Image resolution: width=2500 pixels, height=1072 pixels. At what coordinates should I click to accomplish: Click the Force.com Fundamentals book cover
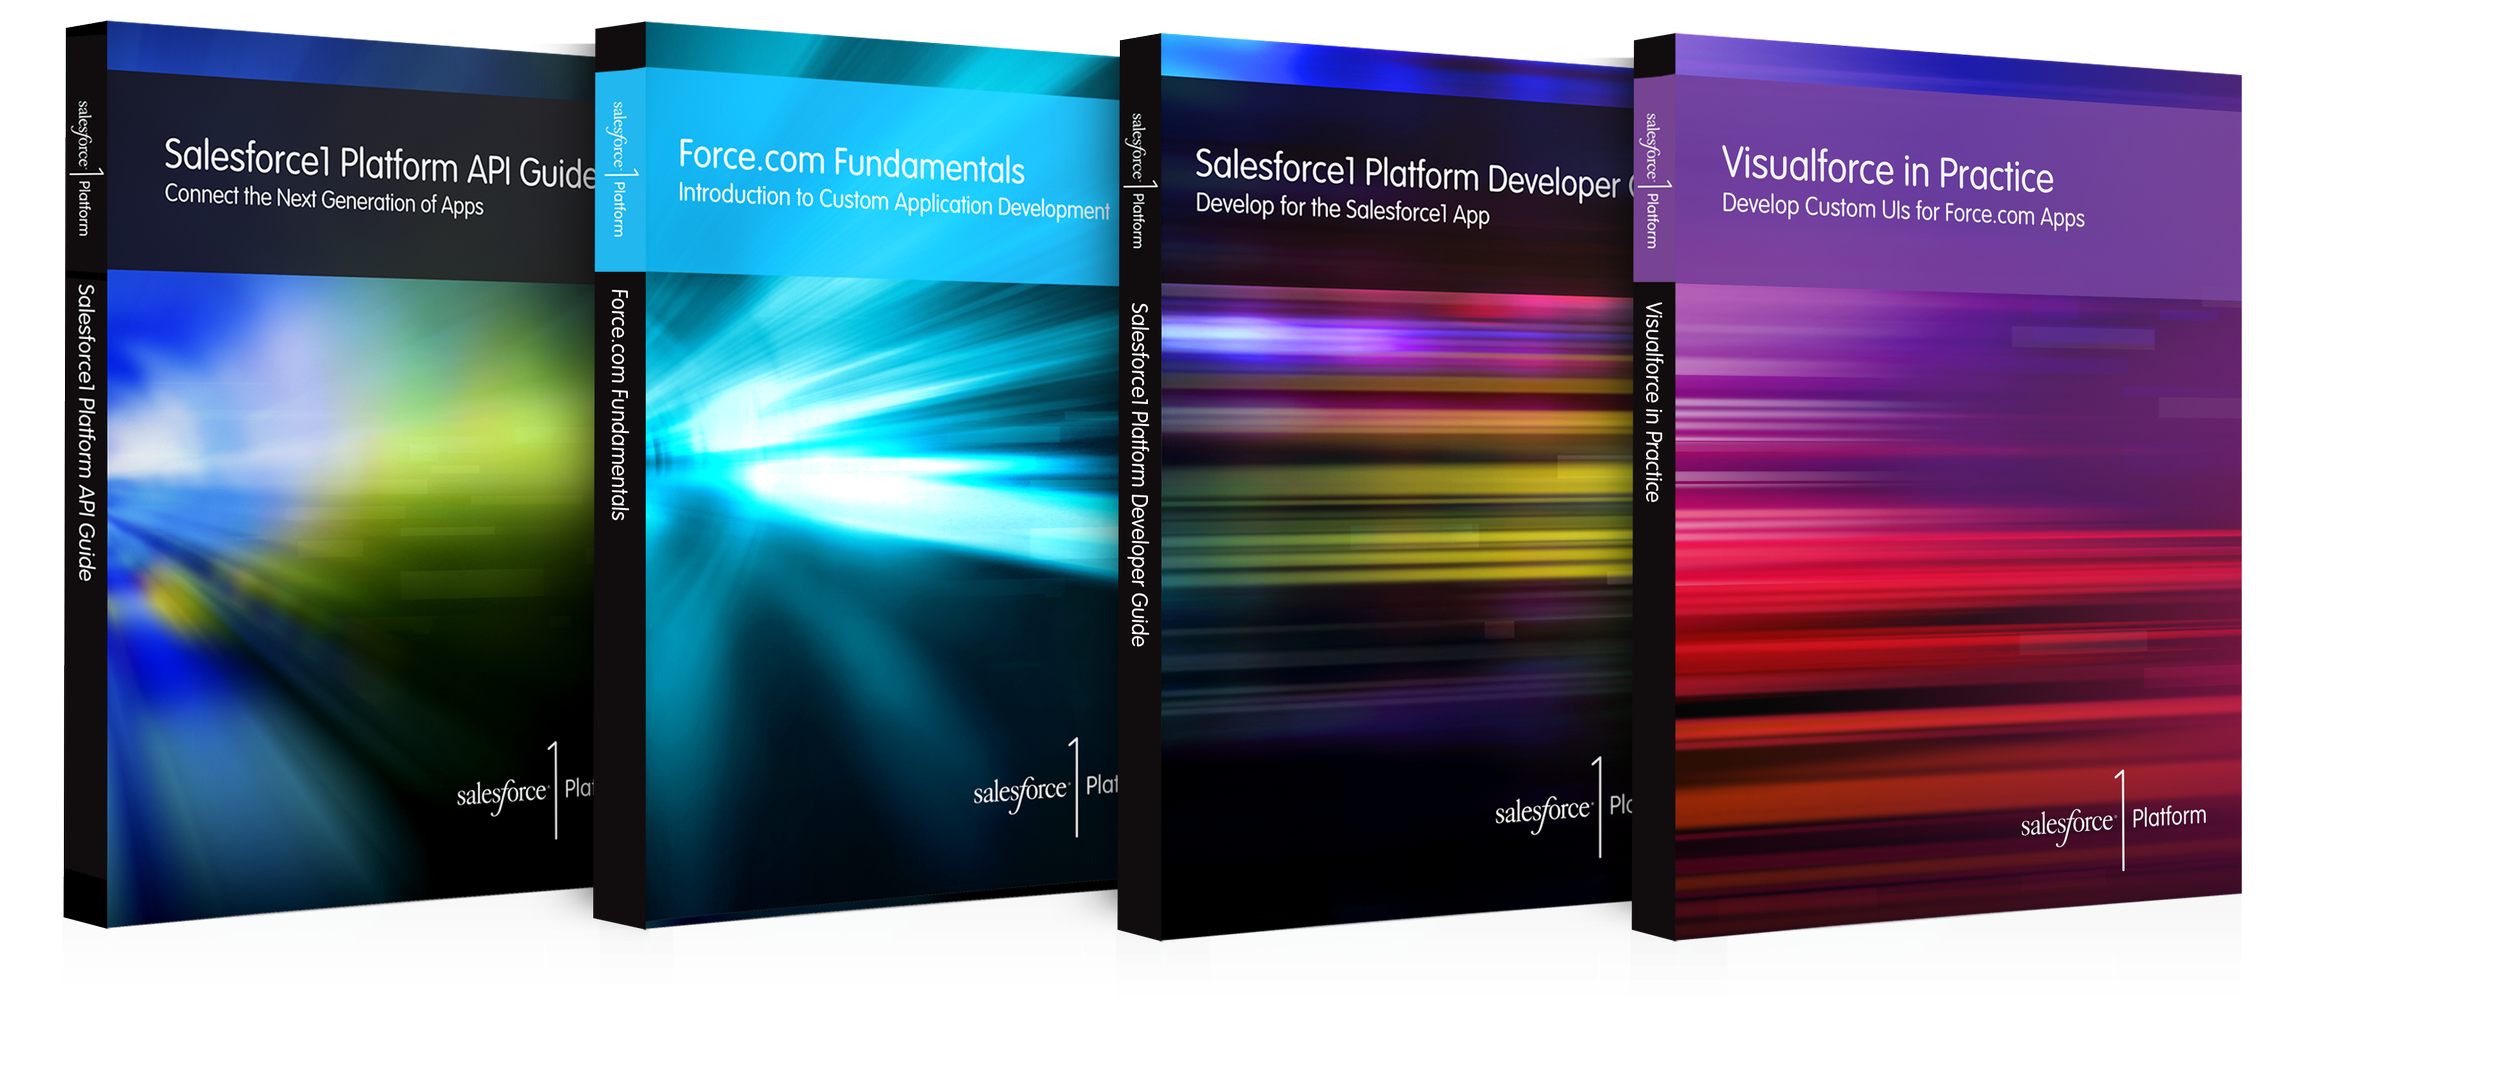(882, 475)
